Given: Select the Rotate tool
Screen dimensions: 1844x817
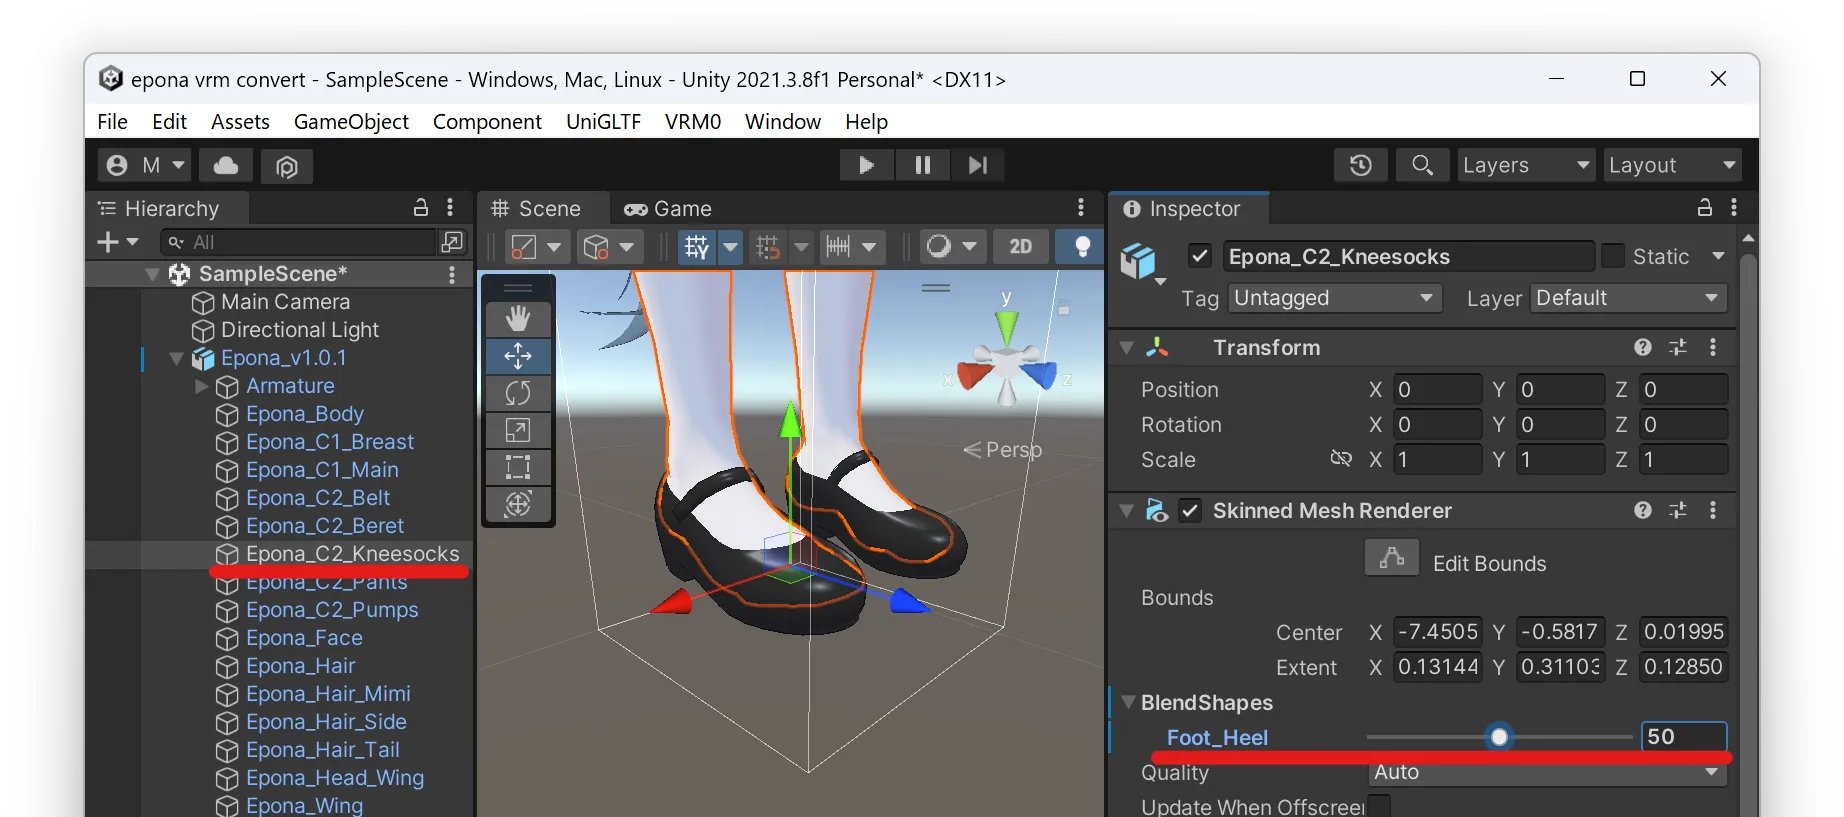Looking at the screenshot, I should point(518,393).
